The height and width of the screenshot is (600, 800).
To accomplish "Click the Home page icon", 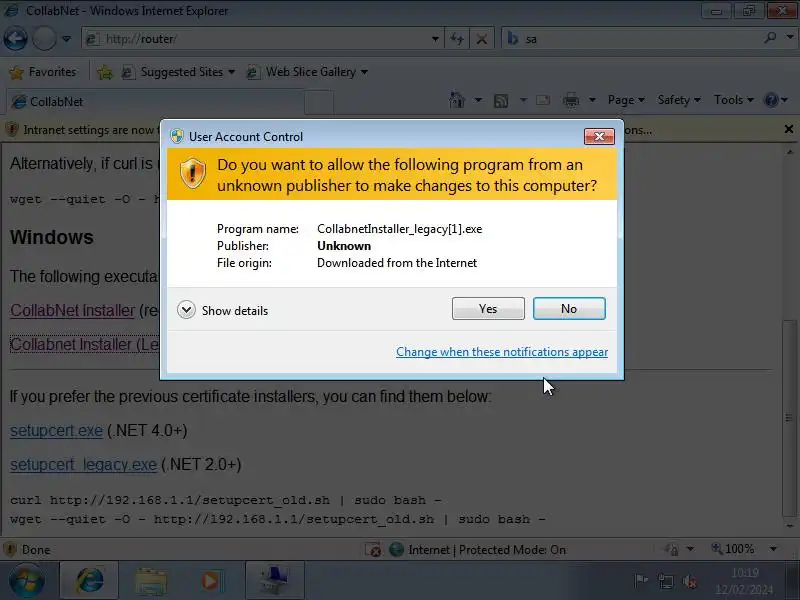I will tap(457, 100).
